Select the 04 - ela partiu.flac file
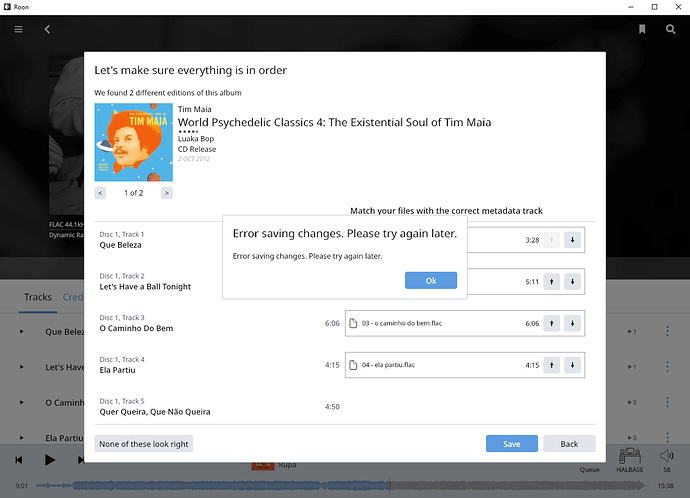Image resolution: width=690 pixels, height=498 pixels. (465, 365)
